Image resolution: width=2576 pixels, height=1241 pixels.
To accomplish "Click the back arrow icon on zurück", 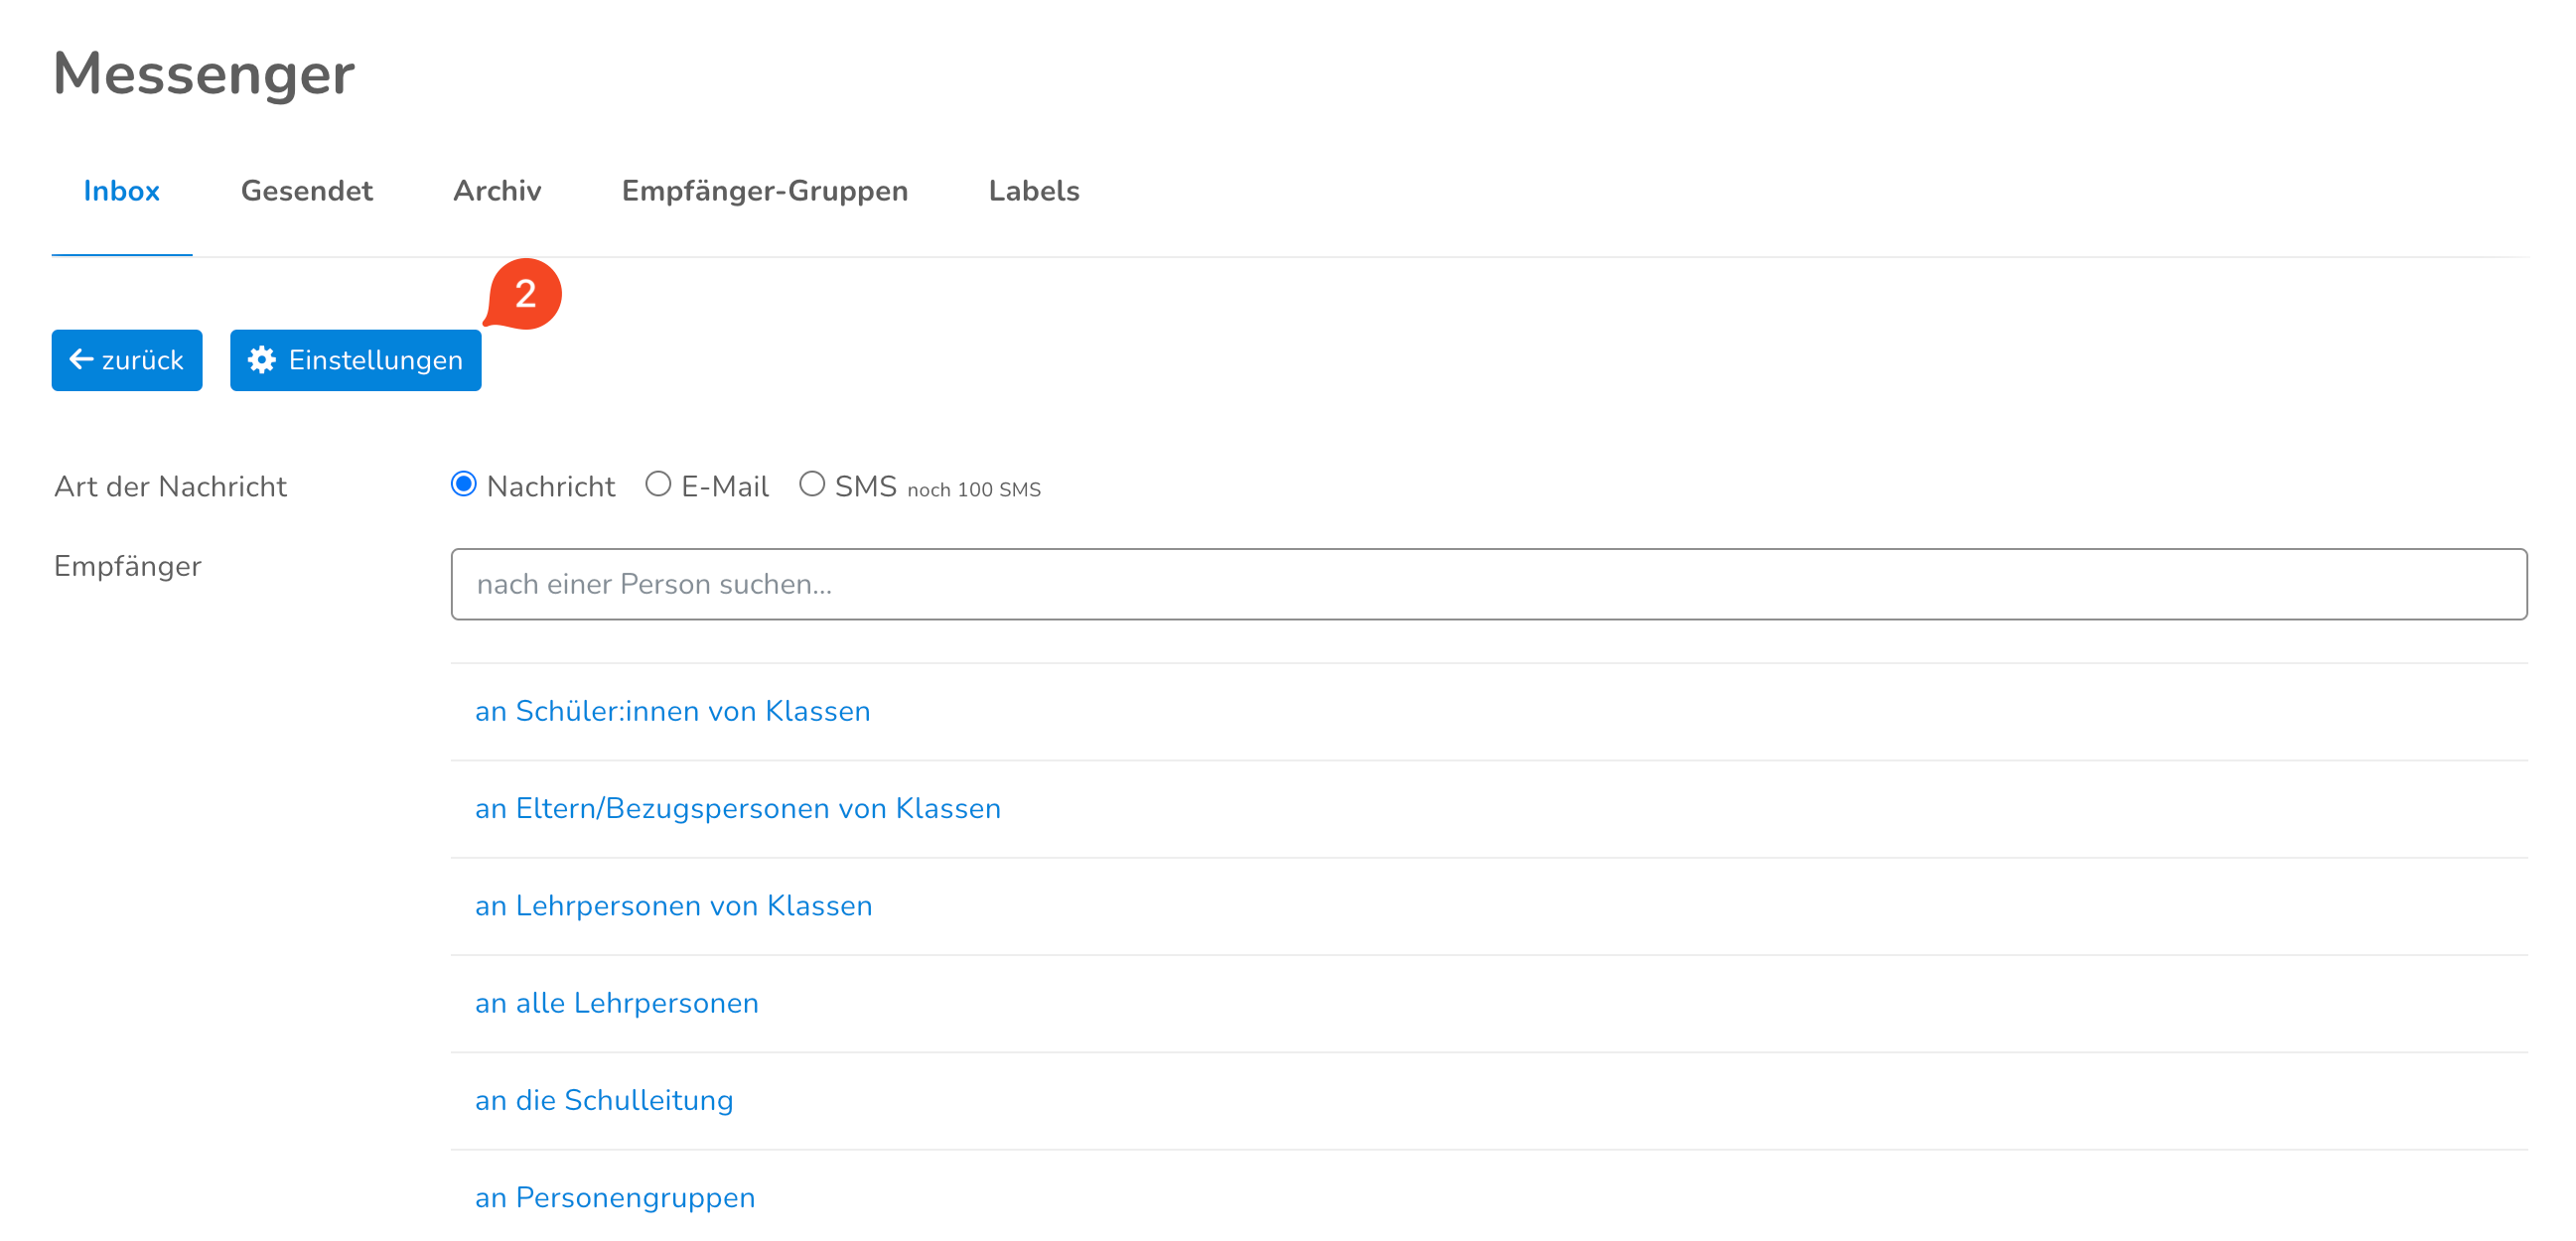I will (81, 359).
